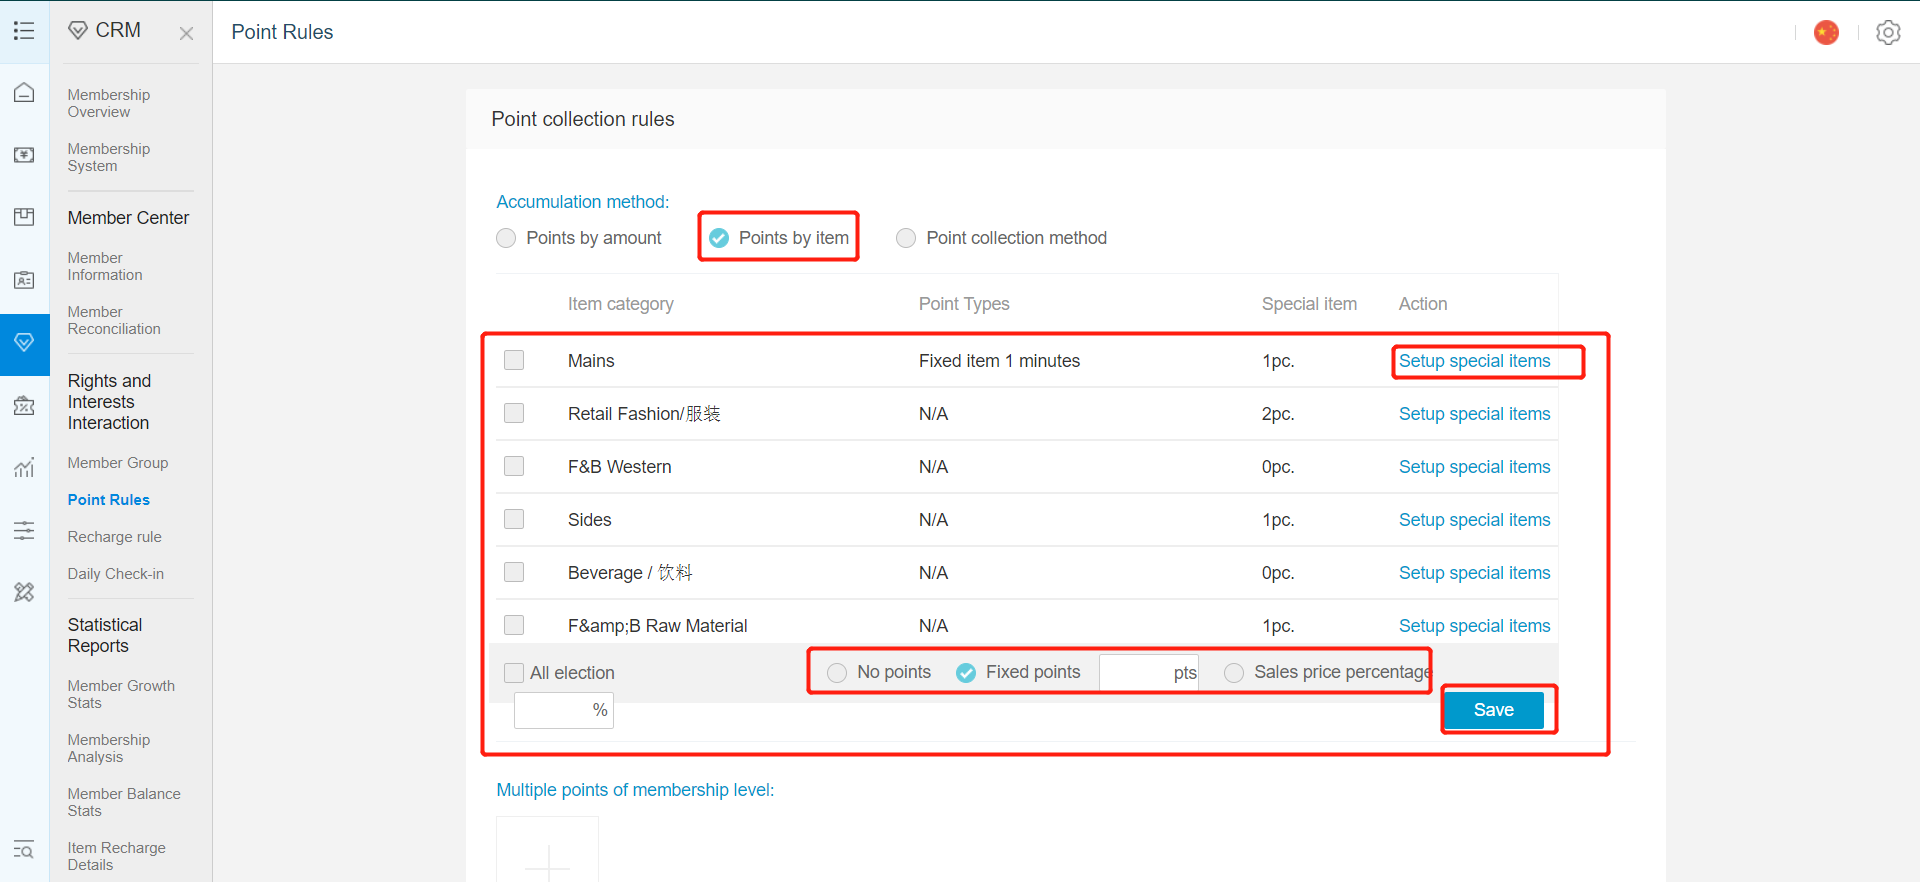
Task: Click the Save button
Action: click(1494, 710)
